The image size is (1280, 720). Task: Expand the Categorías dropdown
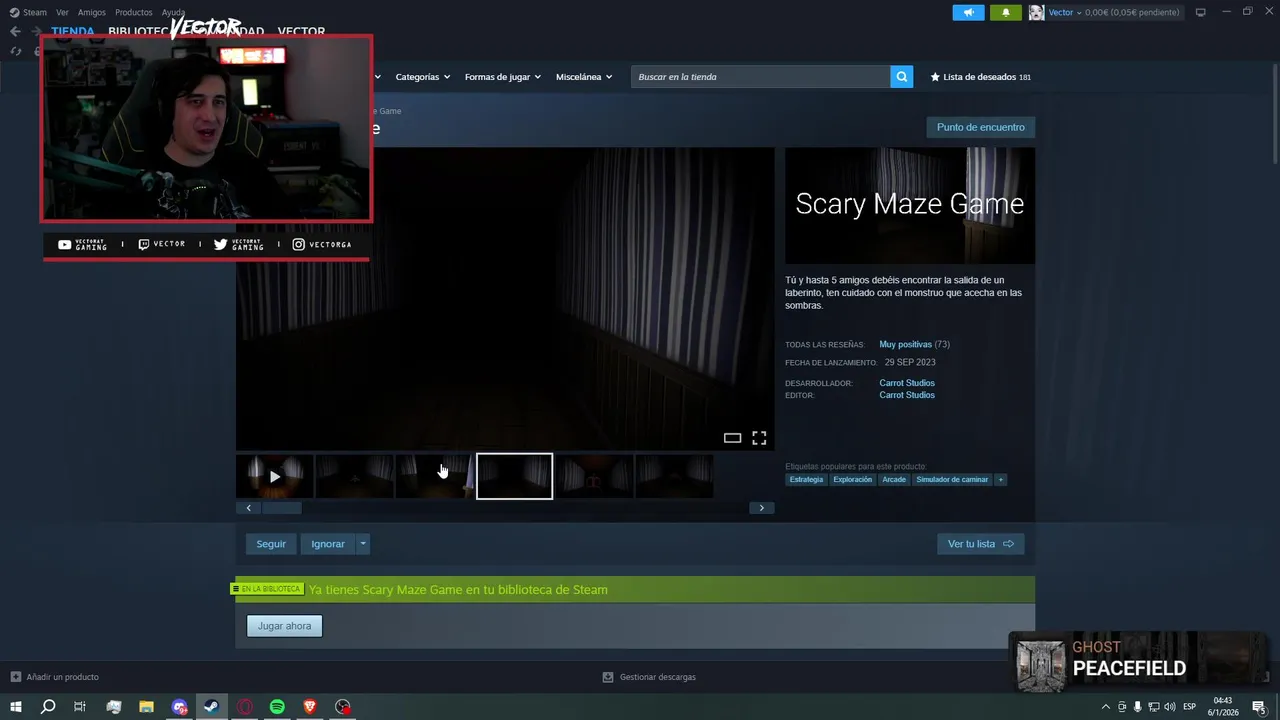[423, 77]
